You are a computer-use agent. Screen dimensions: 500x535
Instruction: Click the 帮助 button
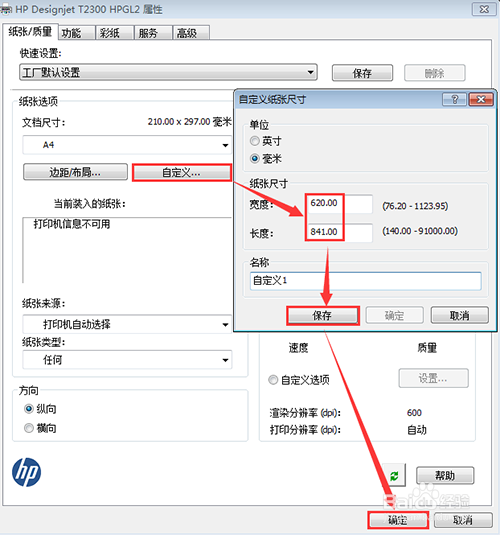445,475
